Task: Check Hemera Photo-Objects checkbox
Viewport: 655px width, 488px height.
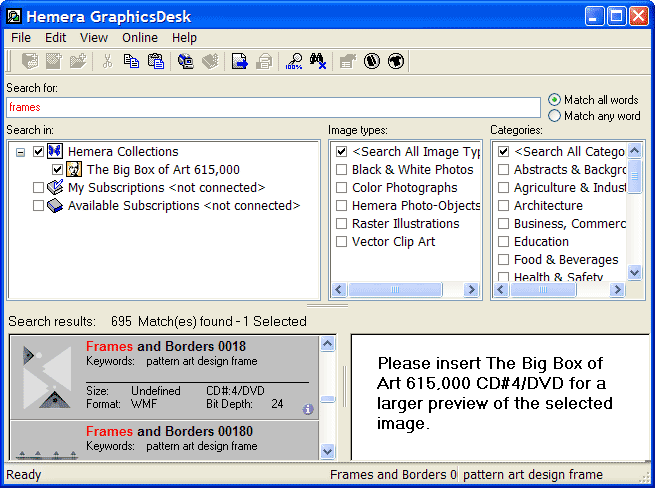Action: click(342, 205)
